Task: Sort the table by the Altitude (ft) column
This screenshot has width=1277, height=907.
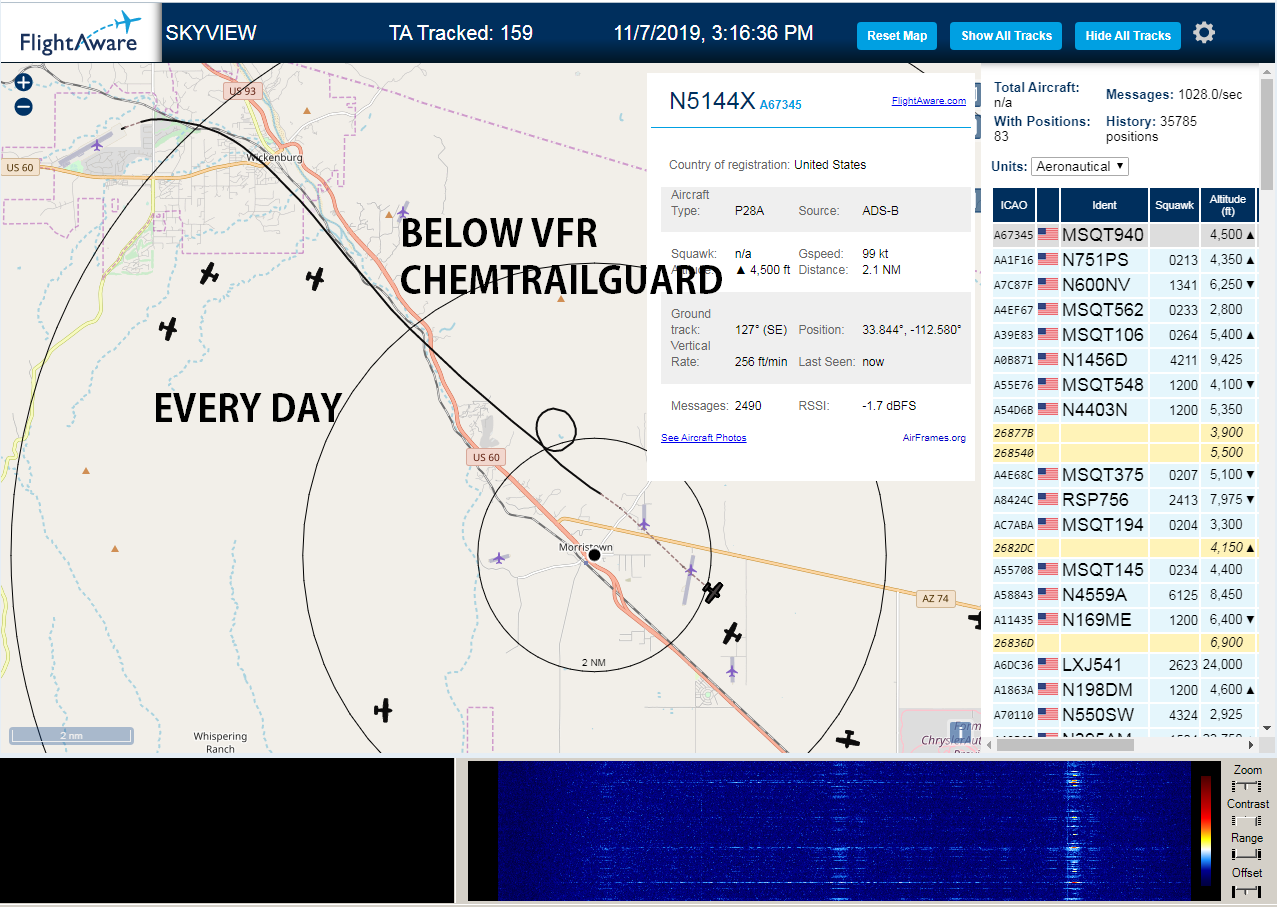Action: click(1227, 205)
